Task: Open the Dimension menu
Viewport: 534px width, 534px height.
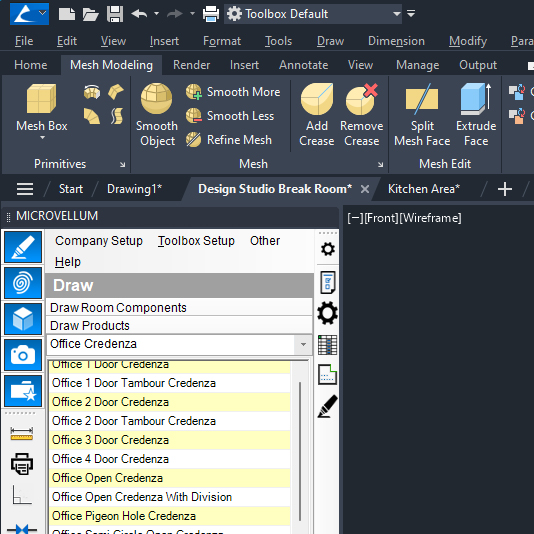Action: 396,41
